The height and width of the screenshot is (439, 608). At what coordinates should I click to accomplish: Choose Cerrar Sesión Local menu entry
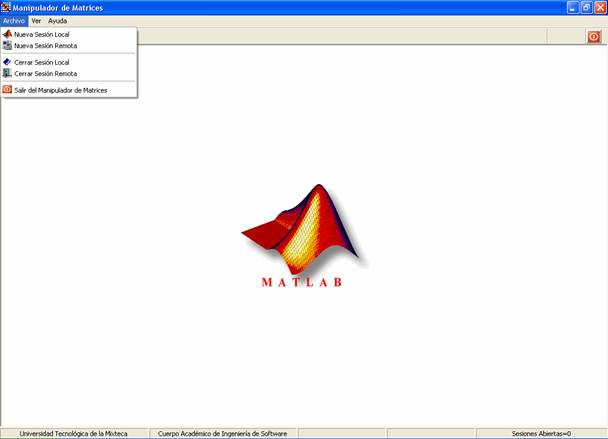point(69,62)
